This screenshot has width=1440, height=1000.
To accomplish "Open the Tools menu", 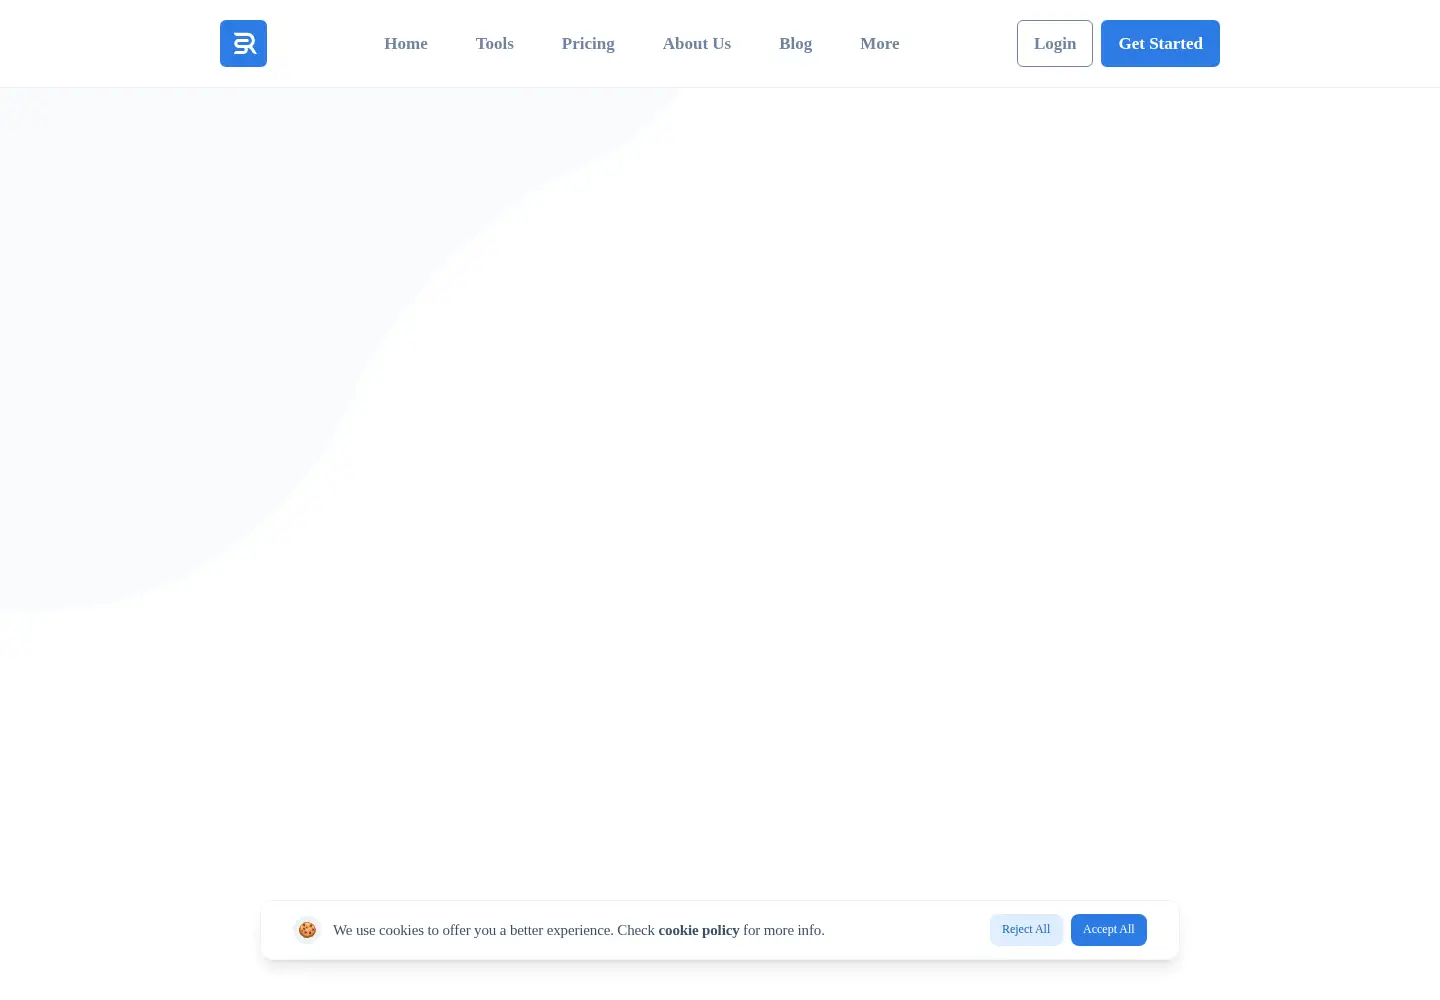I will [x=495, y=43].
